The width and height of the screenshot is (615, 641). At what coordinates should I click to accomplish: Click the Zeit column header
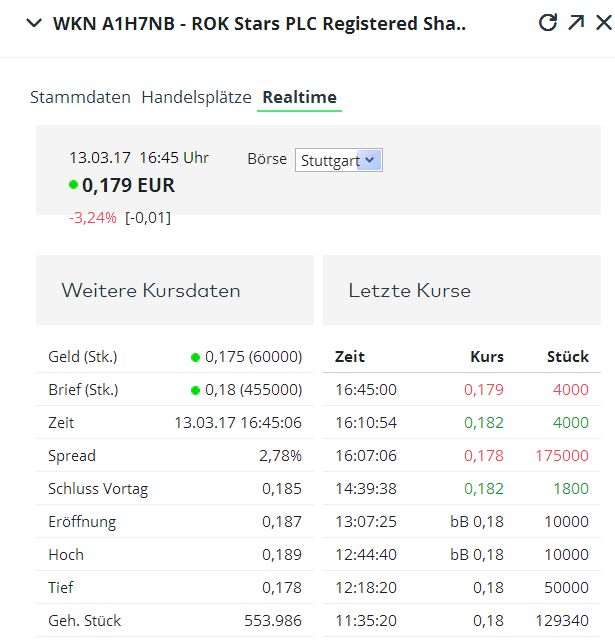point(350,357)
